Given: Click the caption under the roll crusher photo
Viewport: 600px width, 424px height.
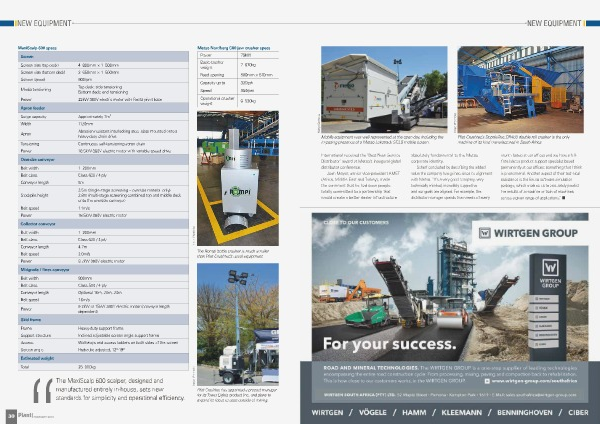Looking at the screenshot, I should (x=514, y=139).
